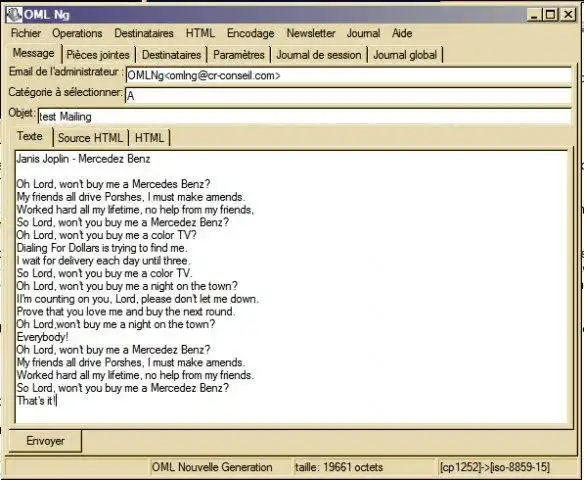Open the Destinataires menu in menu bar

pos(144,33)
